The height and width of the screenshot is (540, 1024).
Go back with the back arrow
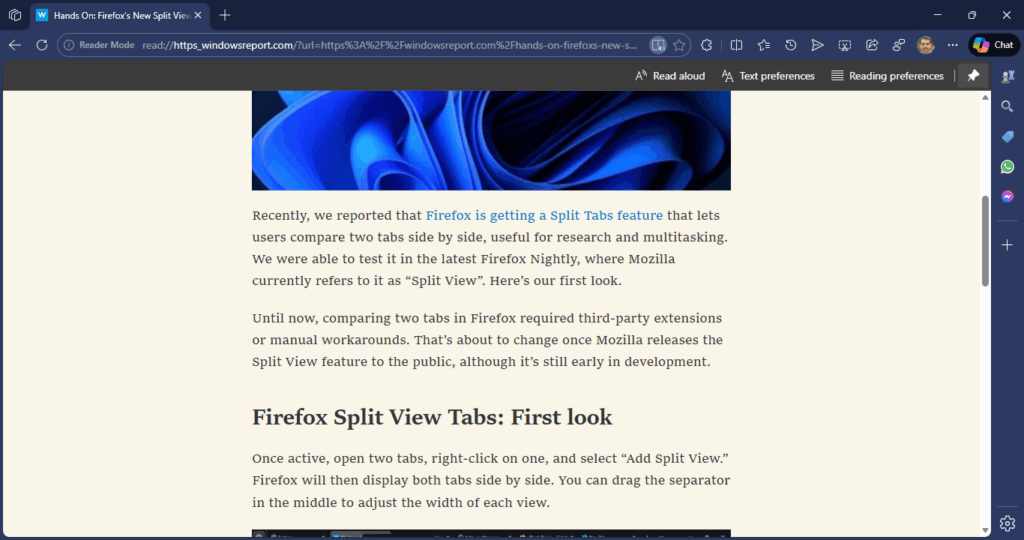pos(15,45)
